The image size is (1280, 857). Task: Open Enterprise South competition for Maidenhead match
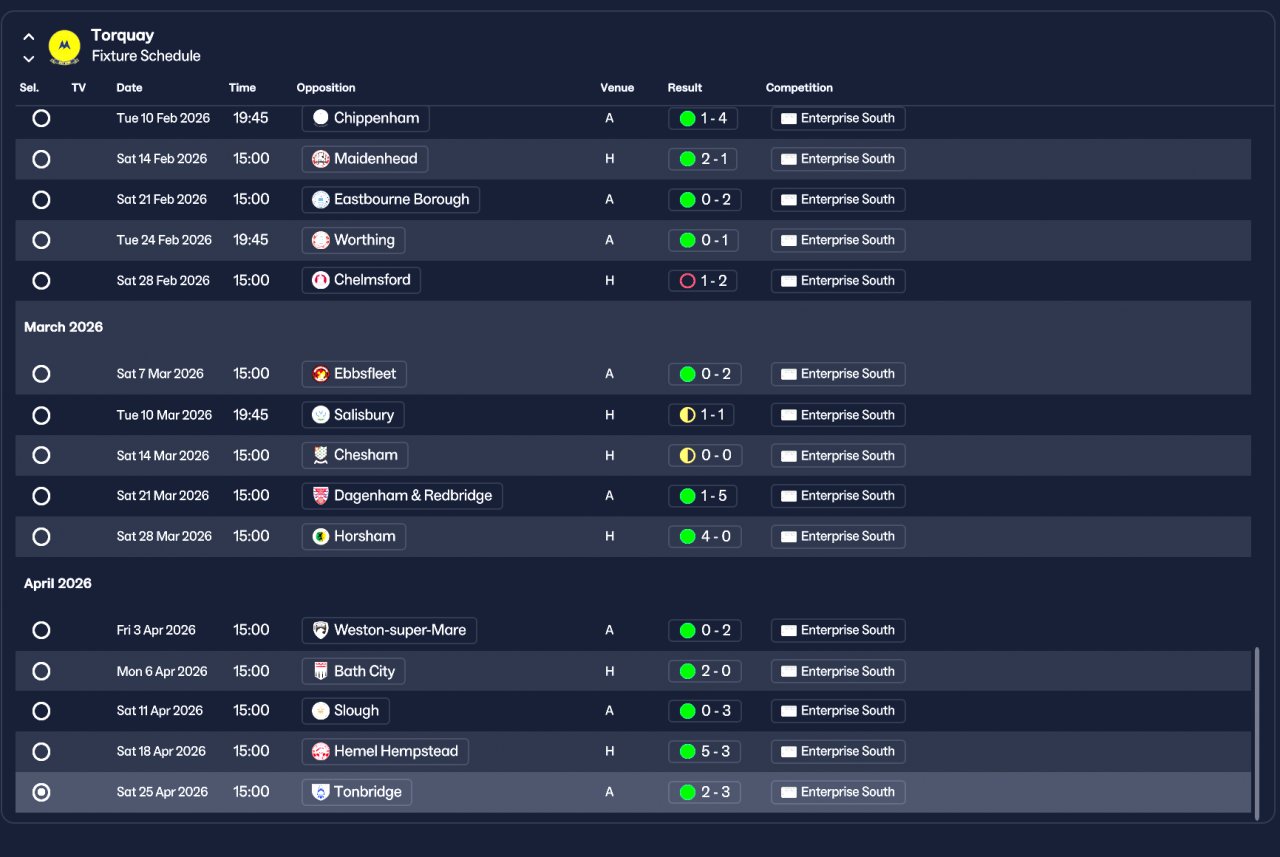click(838, 159)
